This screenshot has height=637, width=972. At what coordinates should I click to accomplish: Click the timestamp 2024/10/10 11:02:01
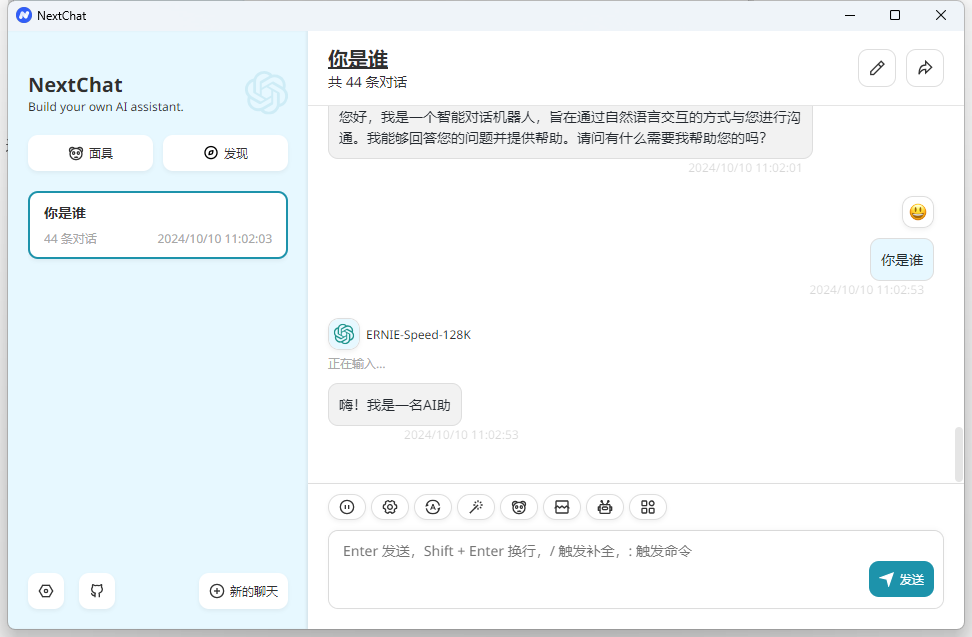click(745, 168)
